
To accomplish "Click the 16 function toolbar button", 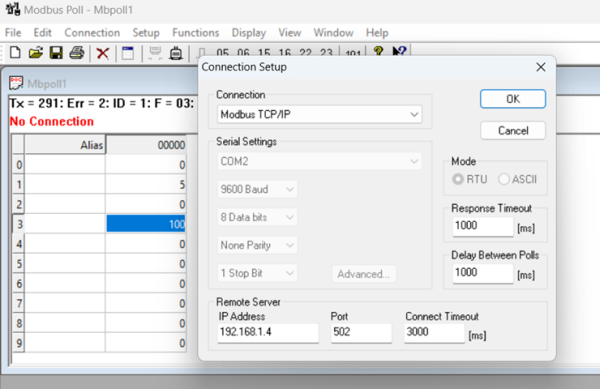I will click(x=284, y=52).
